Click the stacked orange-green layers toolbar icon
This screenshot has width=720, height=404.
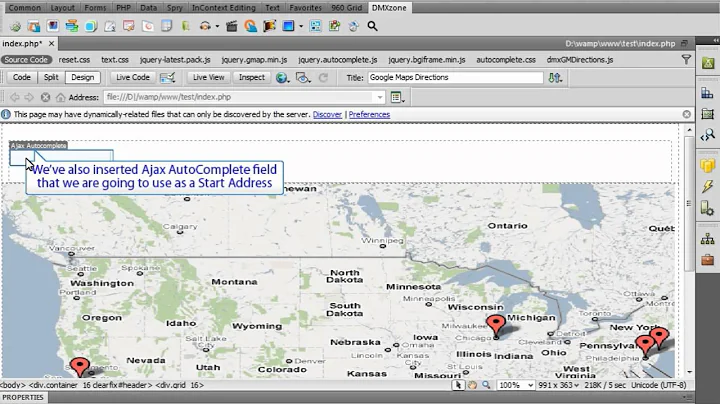tap(72, 26)
